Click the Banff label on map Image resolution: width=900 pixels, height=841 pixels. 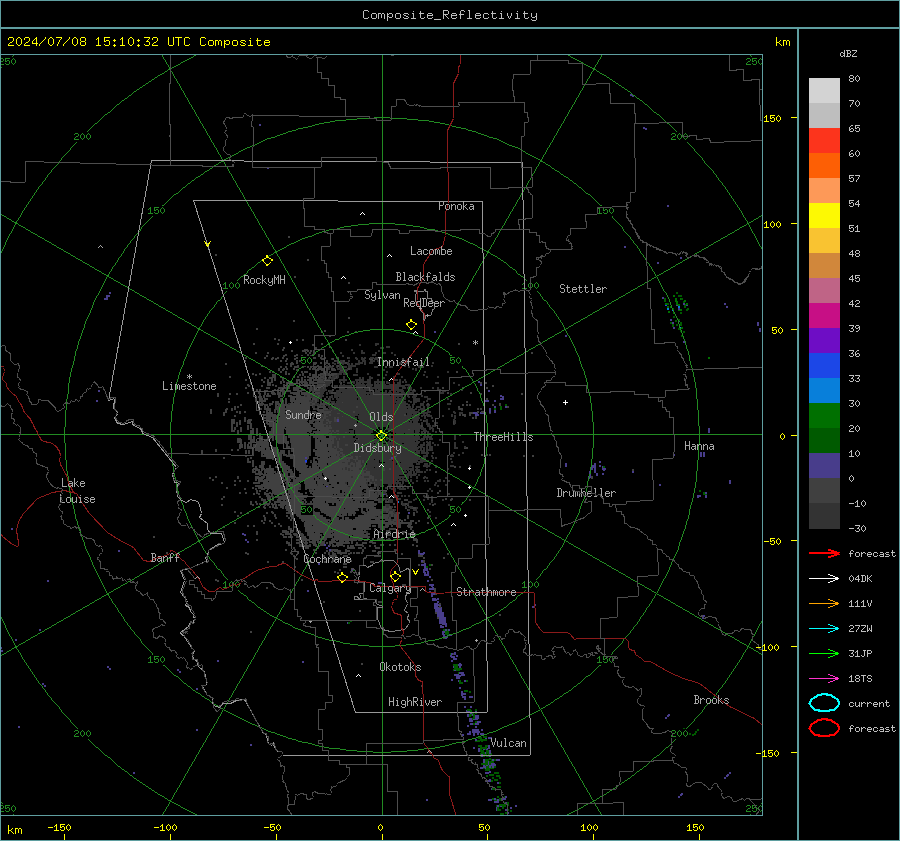point(165,558)
